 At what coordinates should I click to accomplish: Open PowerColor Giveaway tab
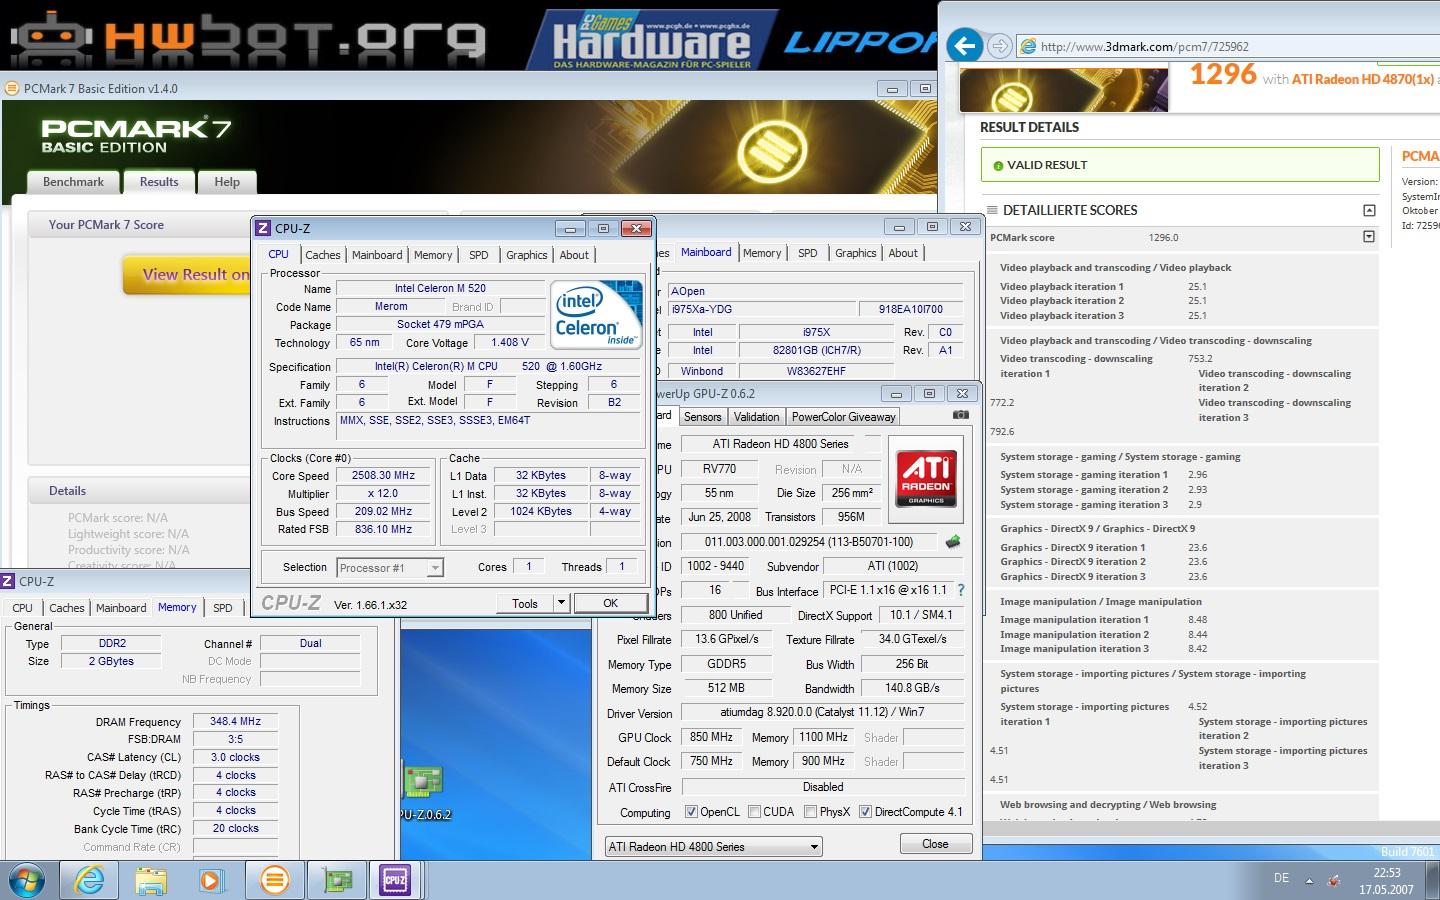coord(844,417)
